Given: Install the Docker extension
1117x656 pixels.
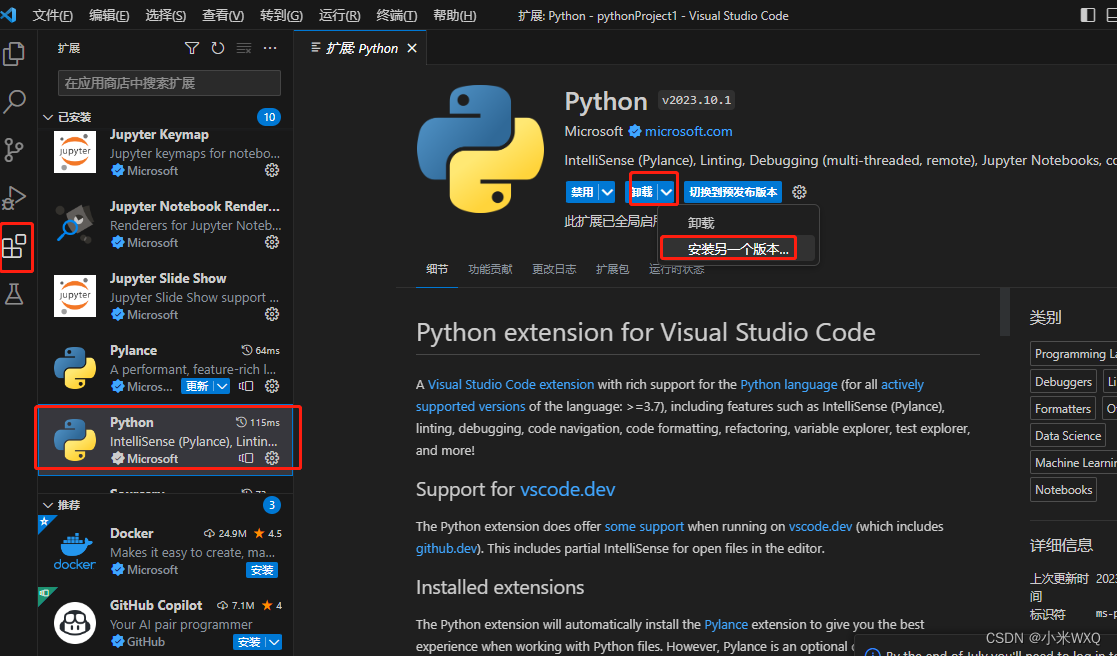Looking at the screenshot, I should (261, 570).
